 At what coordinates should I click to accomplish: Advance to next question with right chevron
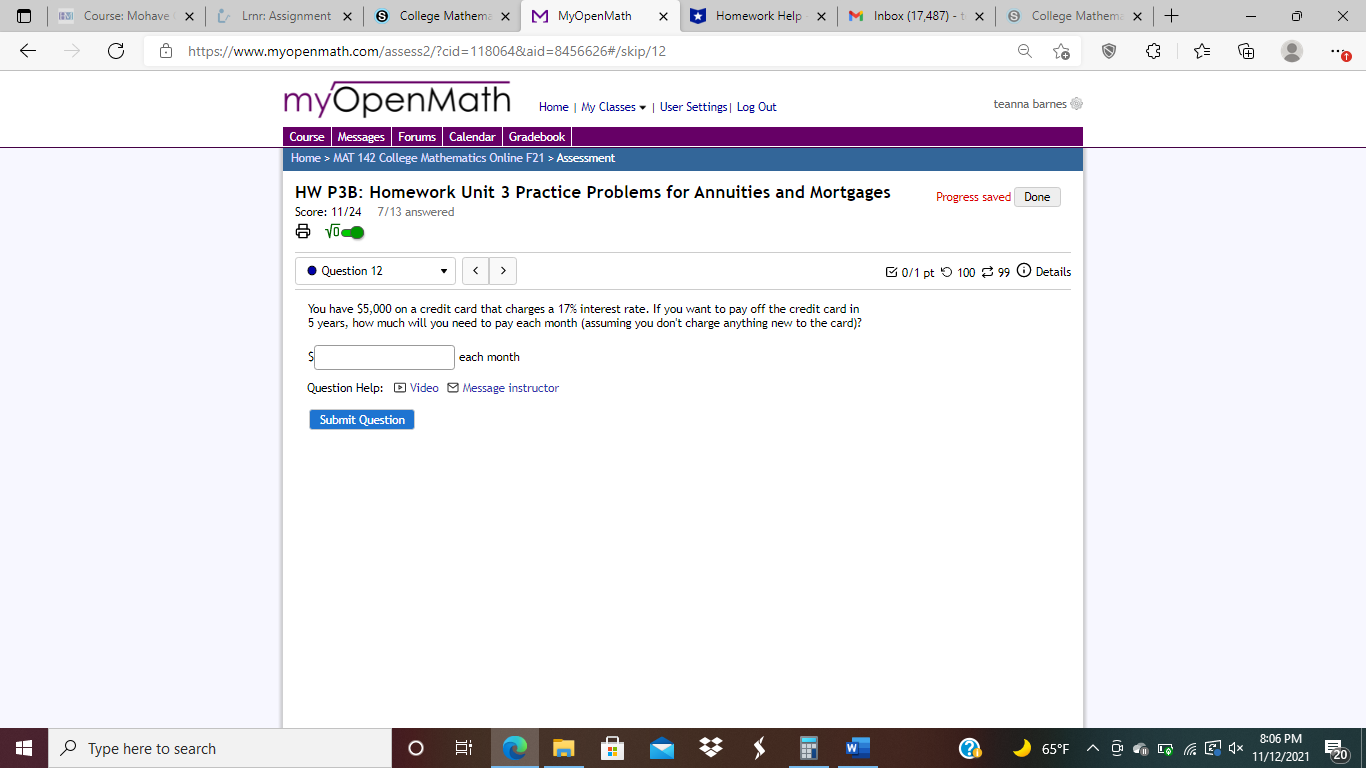[502, 270]
